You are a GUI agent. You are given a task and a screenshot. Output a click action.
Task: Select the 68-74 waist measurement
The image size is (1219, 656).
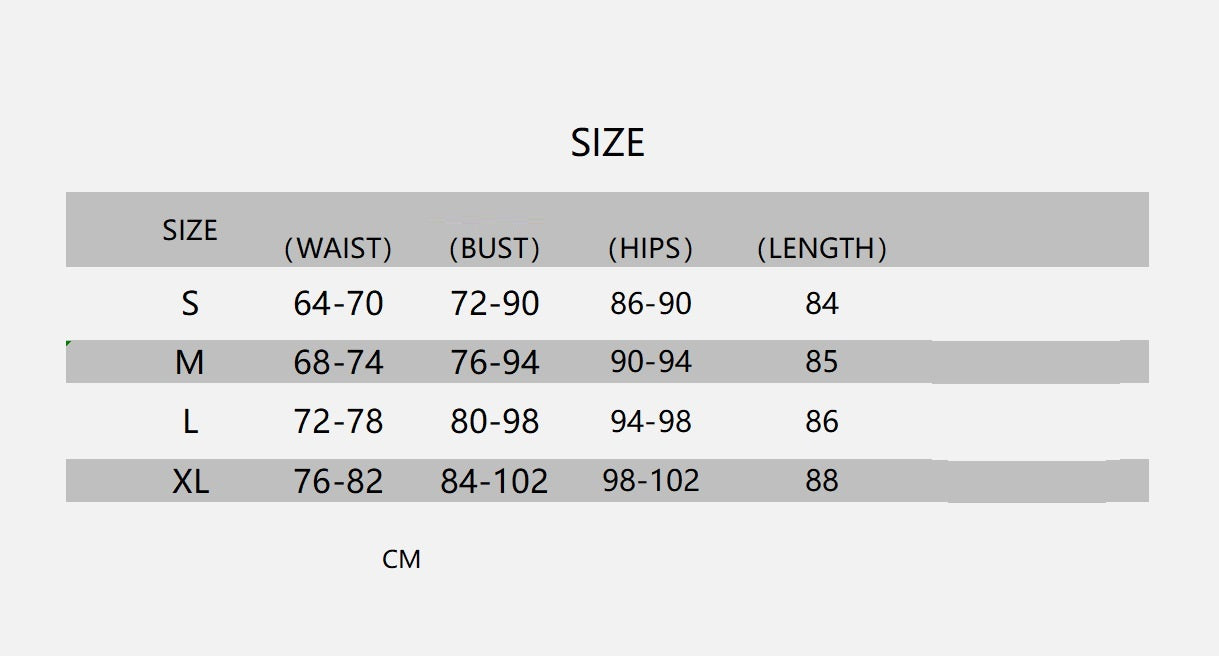coord(338,362)
